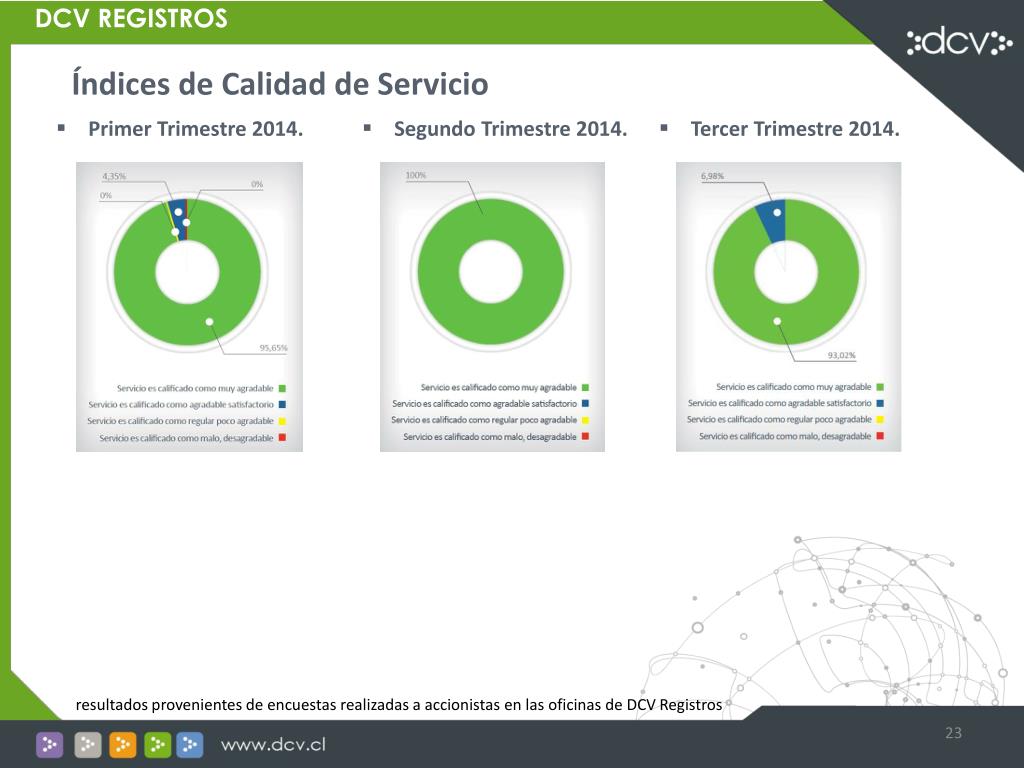Screen dimensions: 1024x768
Task: Click 'muy agradable' legend text in third chart
Action: click(793, 387)
